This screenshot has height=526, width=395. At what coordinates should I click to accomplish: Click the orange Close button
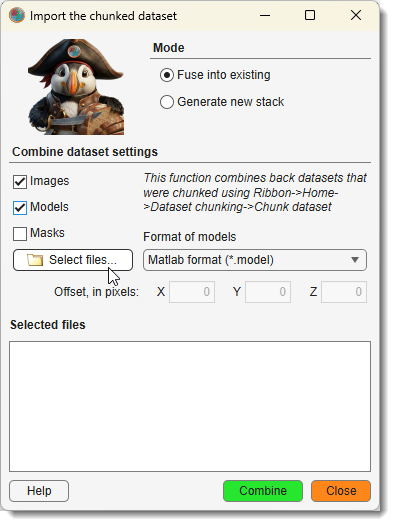[341, 491]
